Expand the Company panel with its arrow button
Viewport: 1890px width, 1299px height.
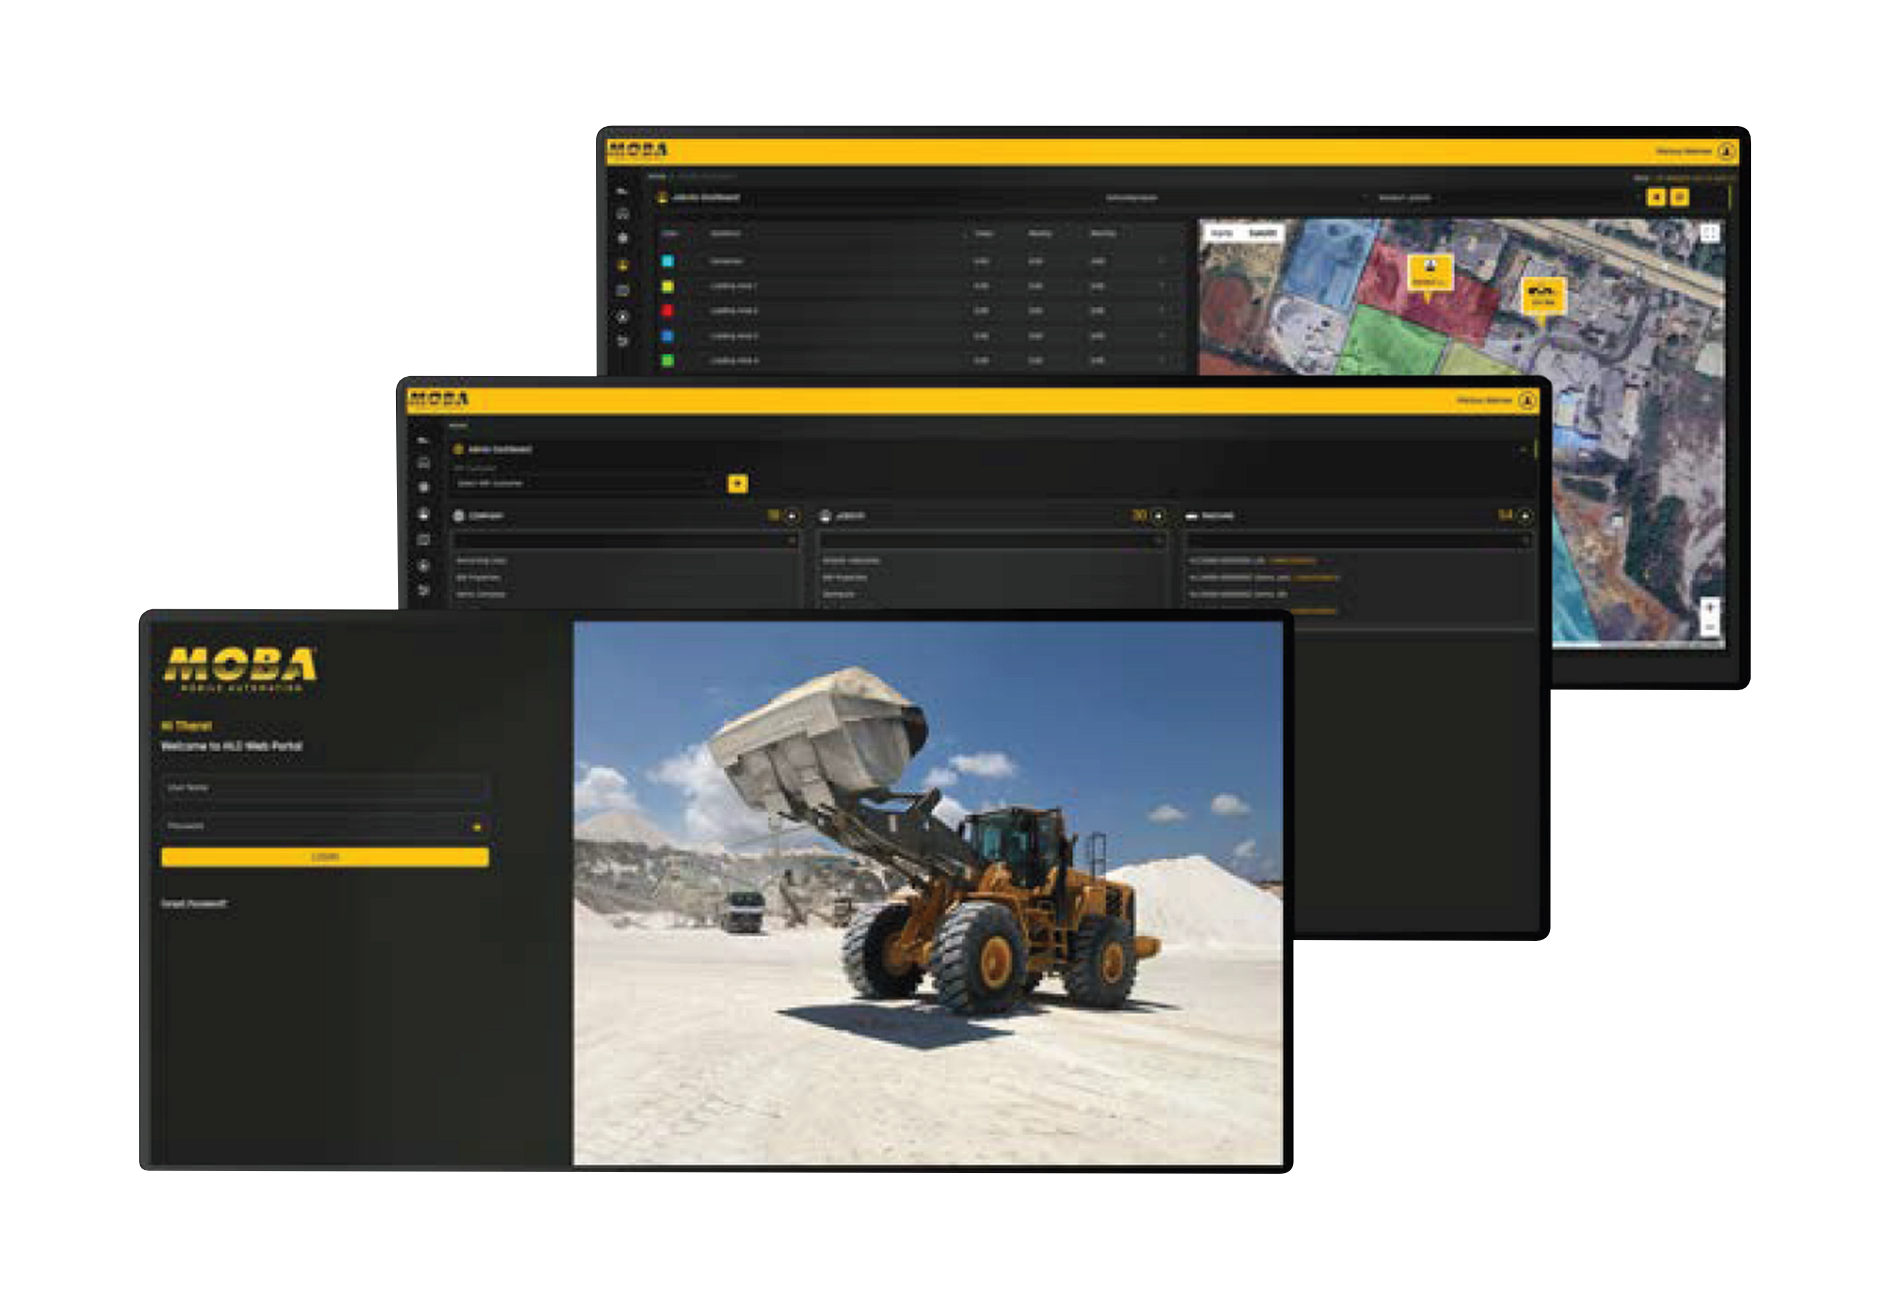pos(791,516)
